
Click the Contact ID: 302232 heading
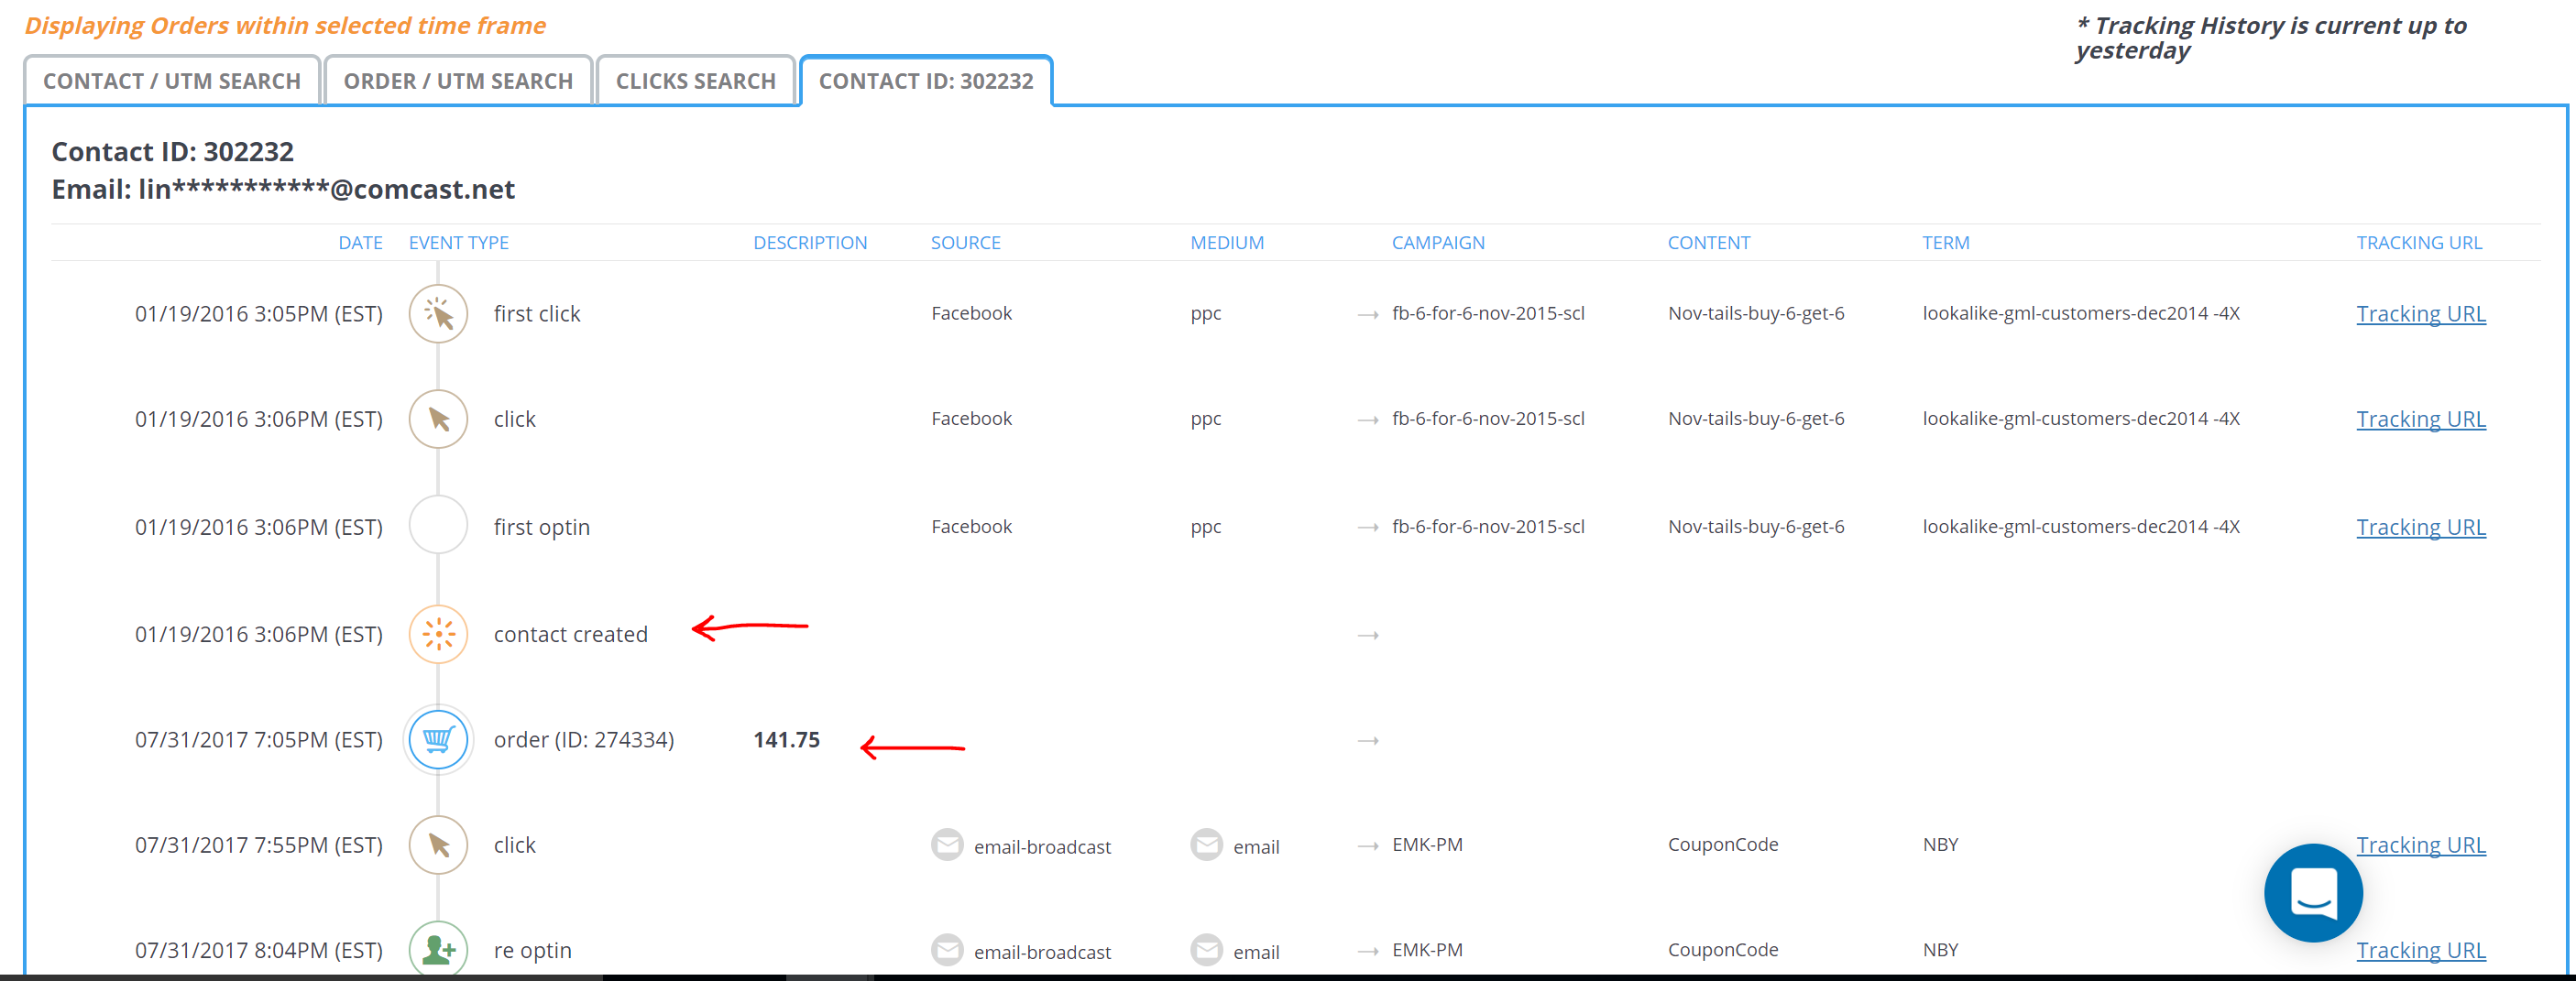(x=173, y=151)
